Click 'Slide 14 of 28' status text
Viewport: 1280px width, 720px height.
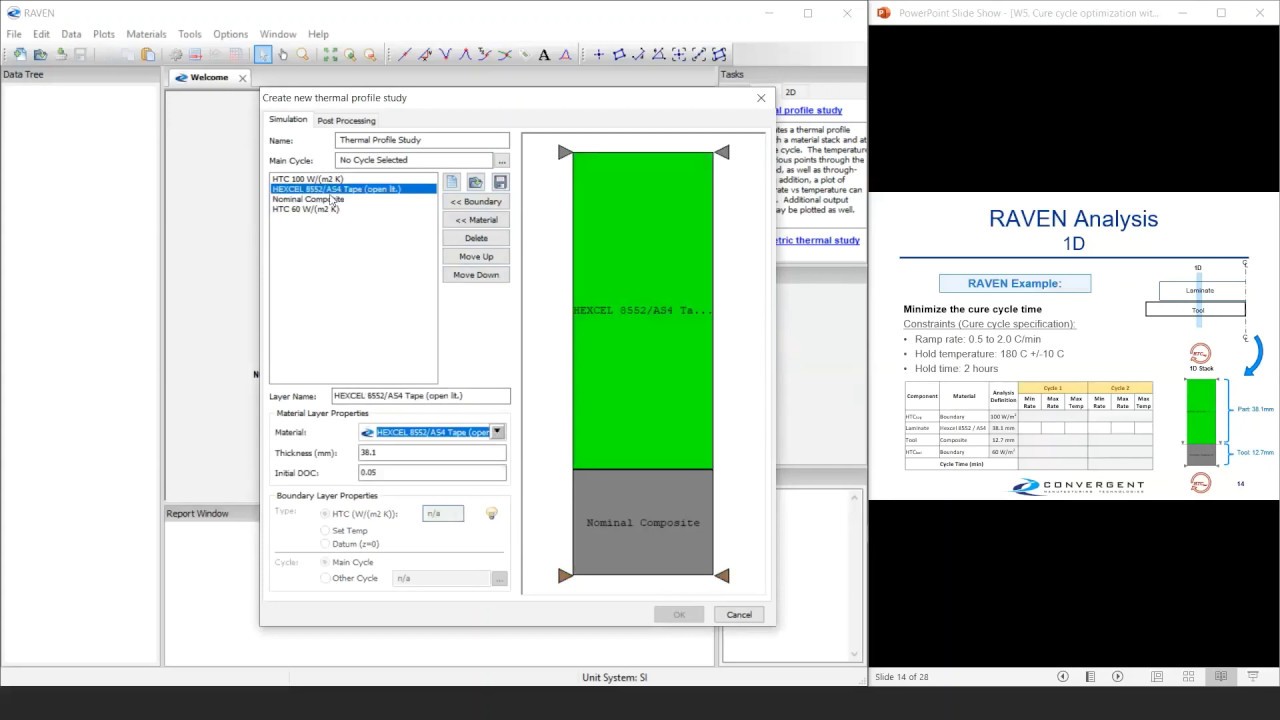coord(902,677)
